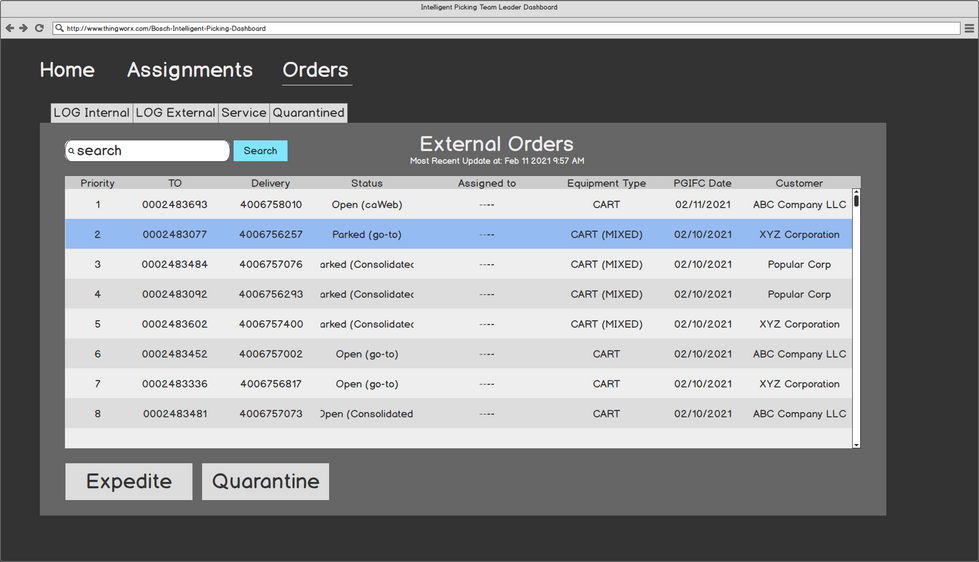Select TO number 0002483693
The image size is (979, 562).
pyautogui.click(x=175, y=204)
